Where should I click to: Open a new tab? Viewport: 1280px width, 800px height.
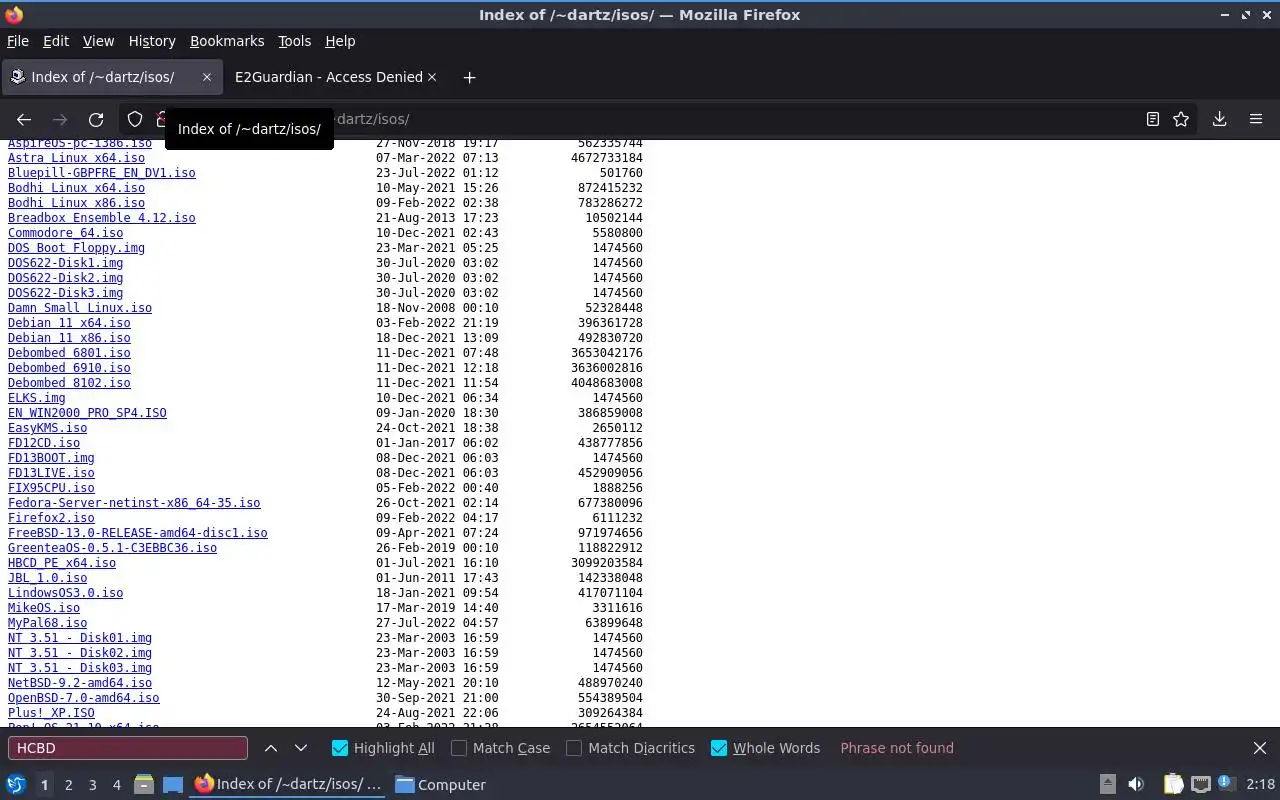click(x=469, y=77)
